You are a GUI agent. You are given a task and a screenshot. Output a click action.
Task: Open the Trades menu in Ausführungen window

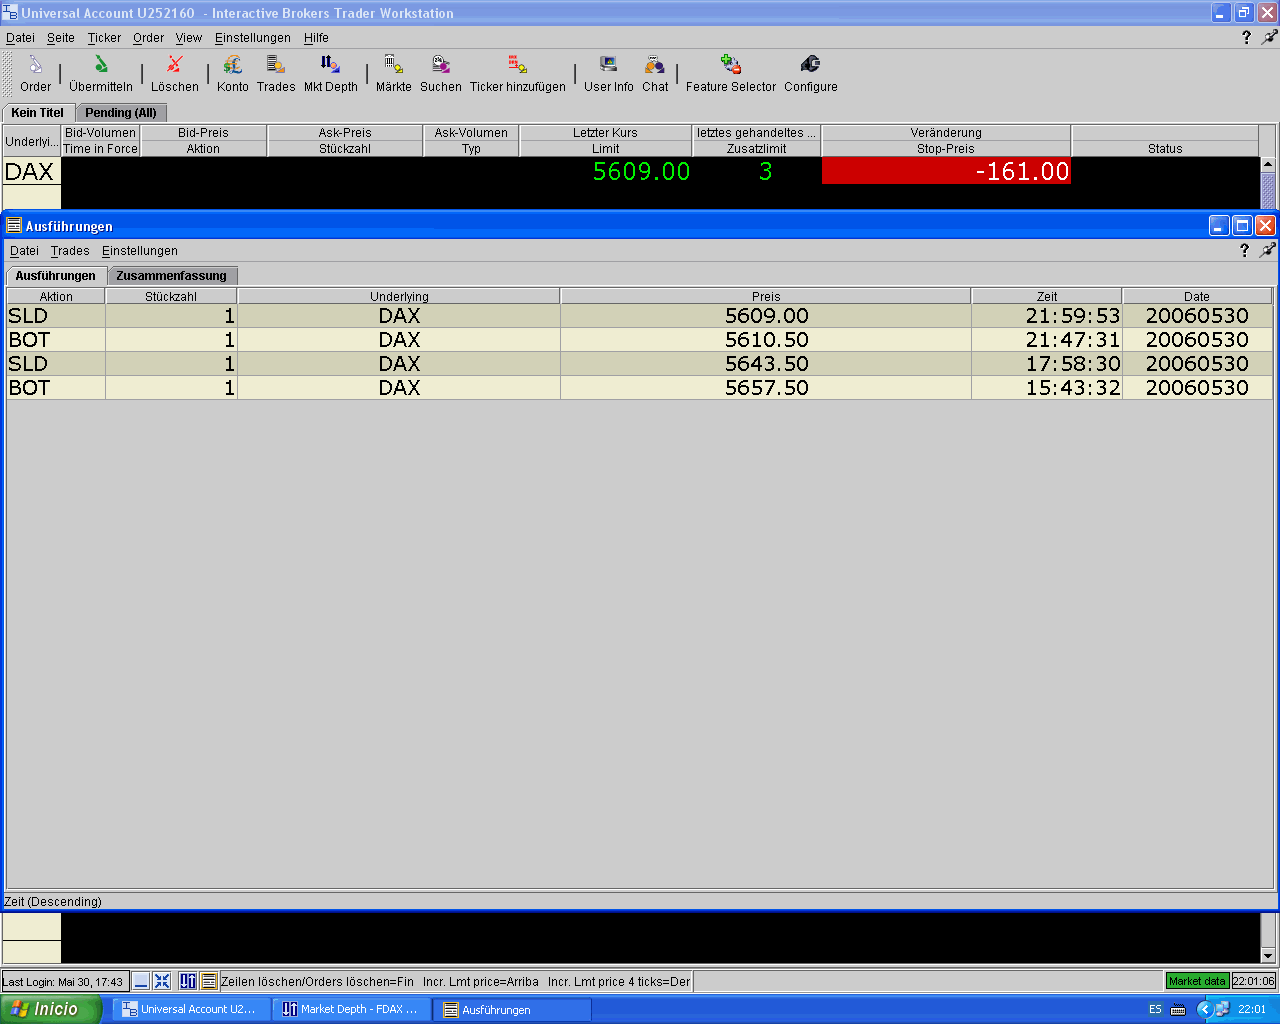pyautogui.click(x=70, y=251)
